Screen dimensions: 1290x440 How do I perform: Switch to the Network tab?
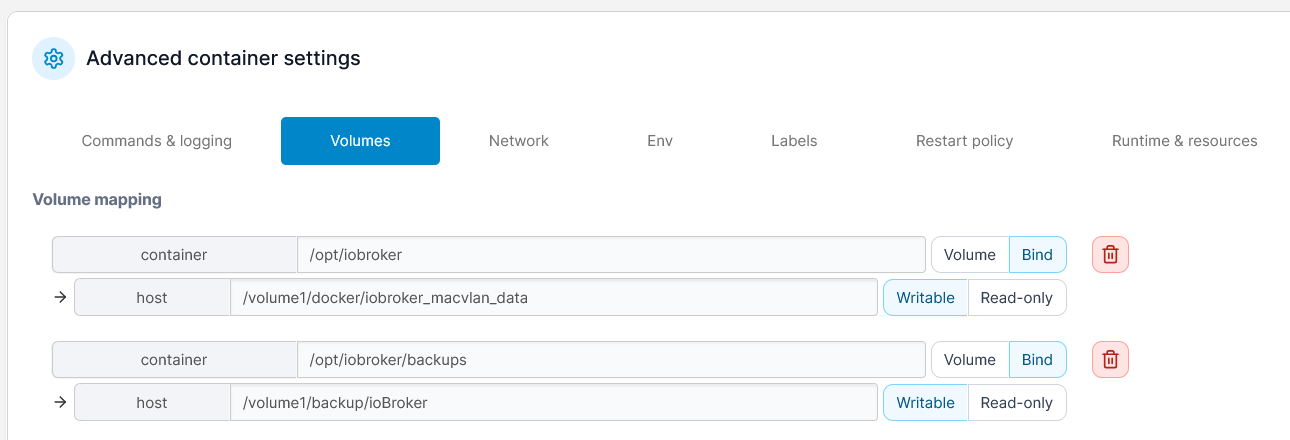[518, 141]
